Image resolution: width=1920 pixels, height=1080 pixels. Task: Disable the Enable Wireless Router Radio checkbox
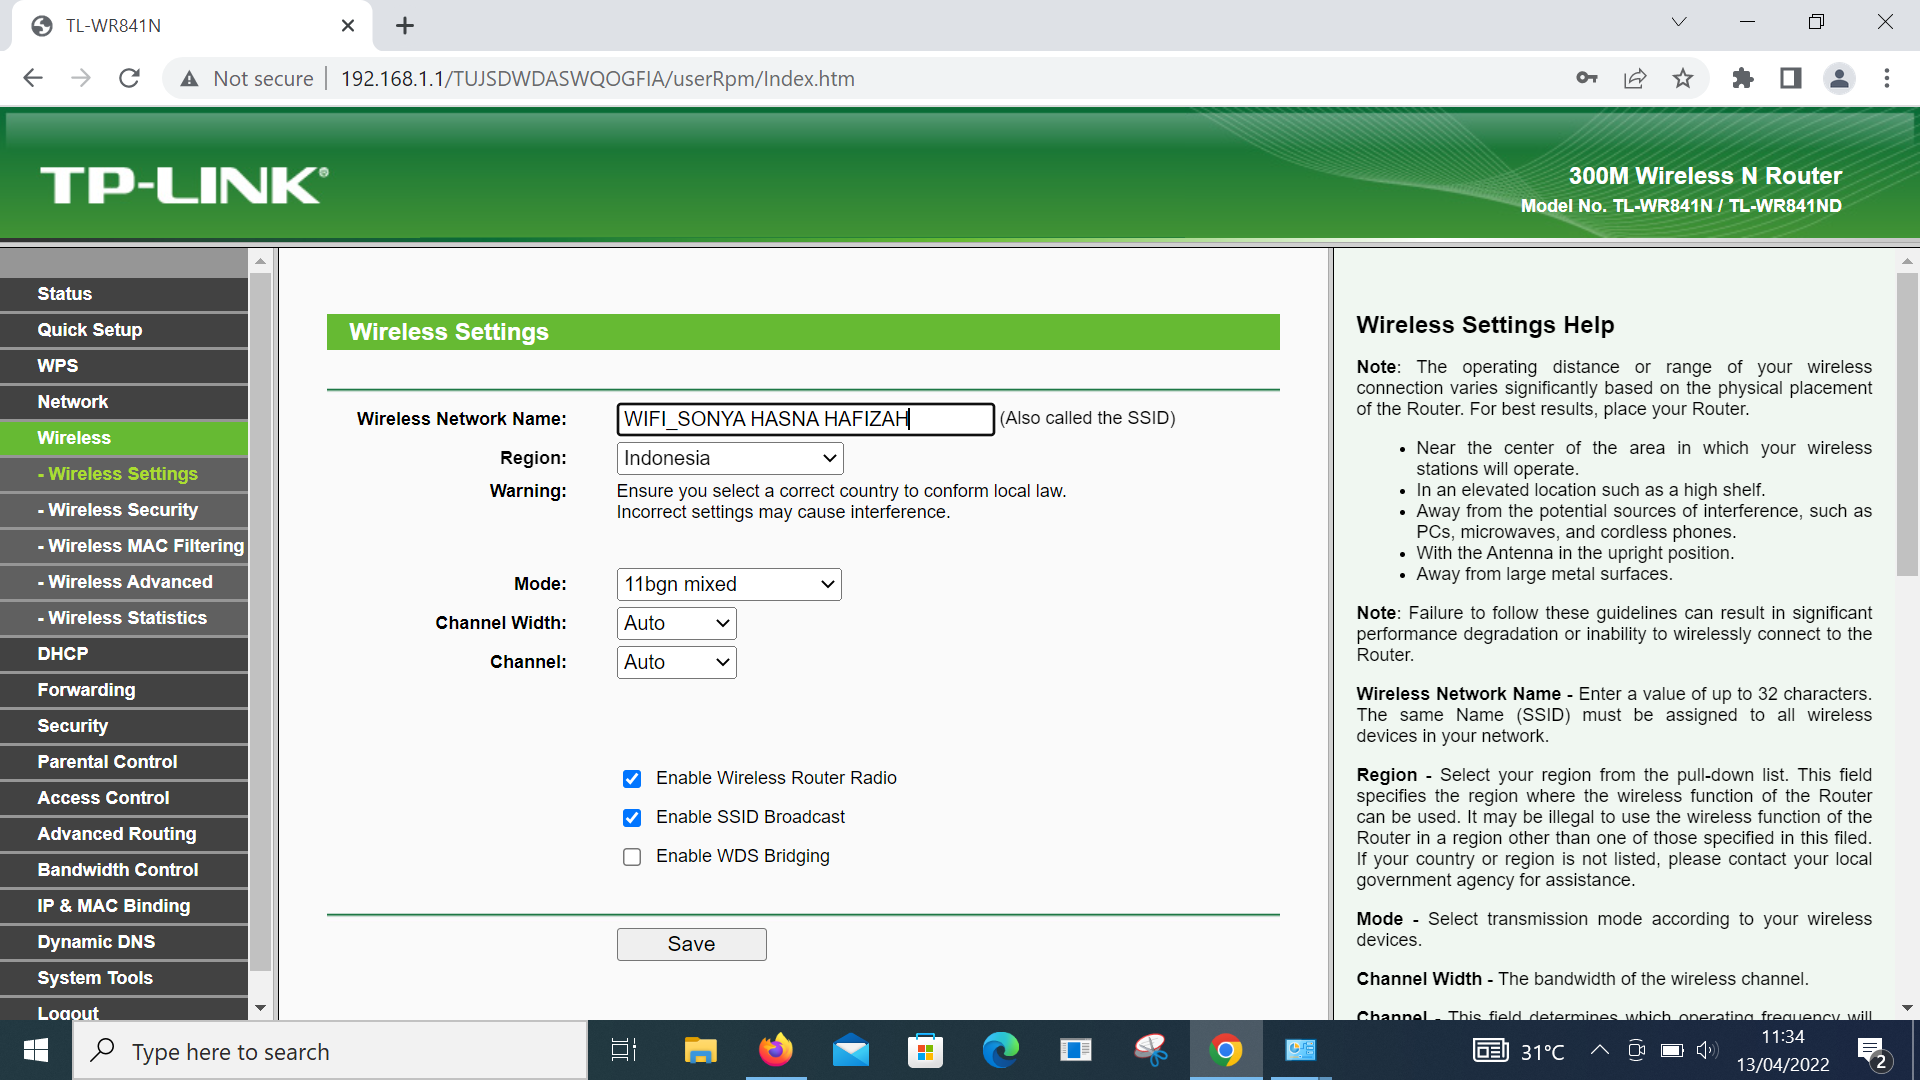[632, 779]
